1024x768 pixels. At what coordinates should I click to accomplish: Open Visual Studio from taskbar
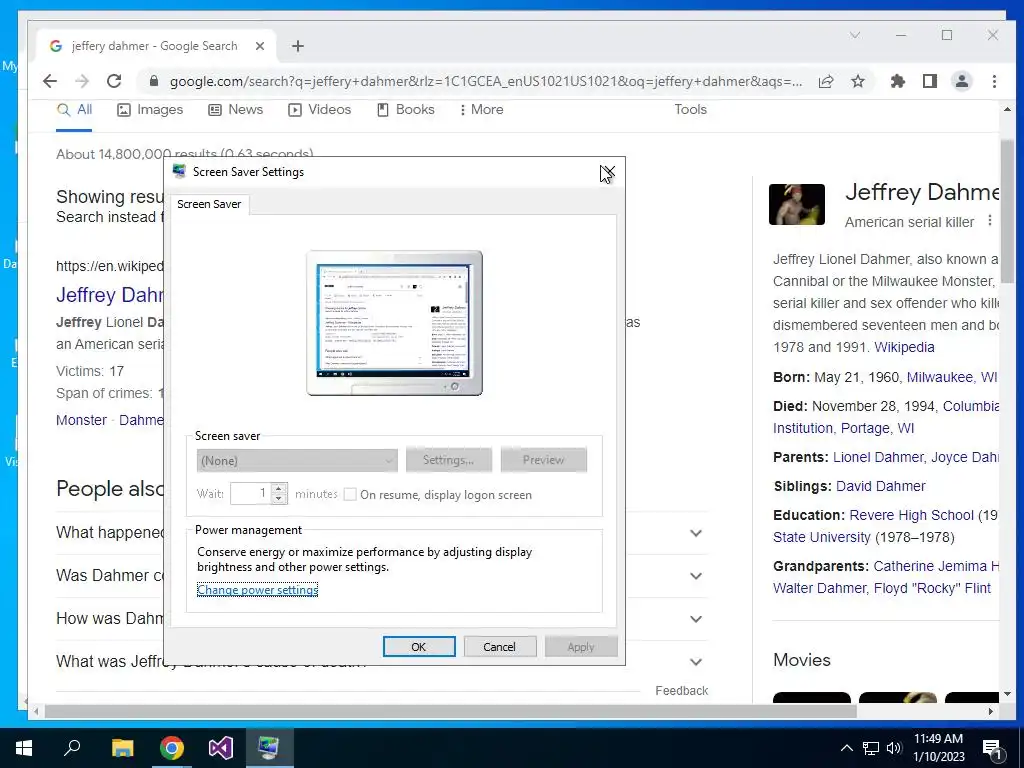(x=221, y=748)
